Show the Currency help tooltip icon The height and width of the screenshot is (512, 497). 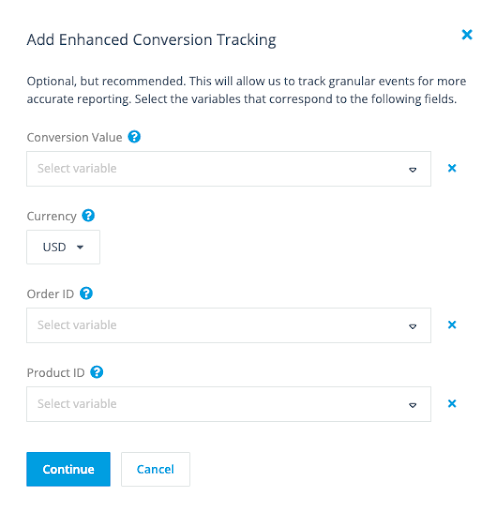(x=89, y=215)
